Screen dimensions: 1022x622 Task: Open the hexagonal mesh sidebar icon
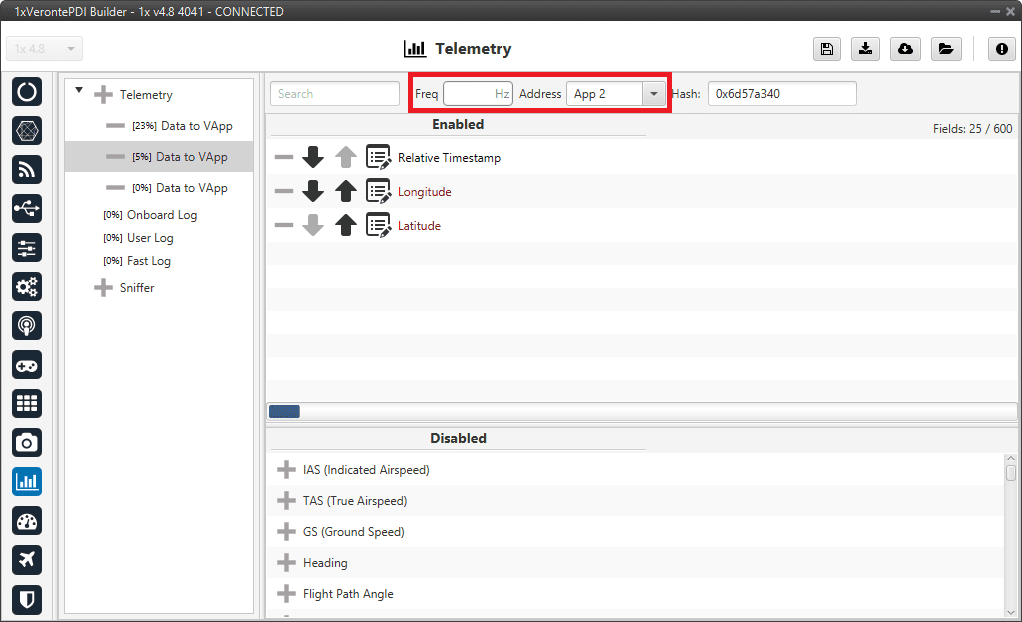pyautogui.click(x=27, y=131)
